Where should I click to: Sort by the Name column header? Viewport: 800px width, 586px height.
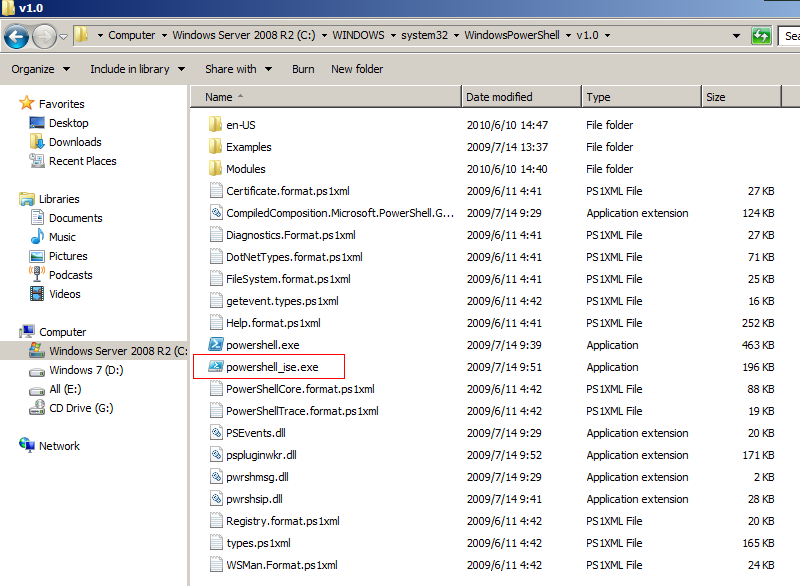coord(326,97)
